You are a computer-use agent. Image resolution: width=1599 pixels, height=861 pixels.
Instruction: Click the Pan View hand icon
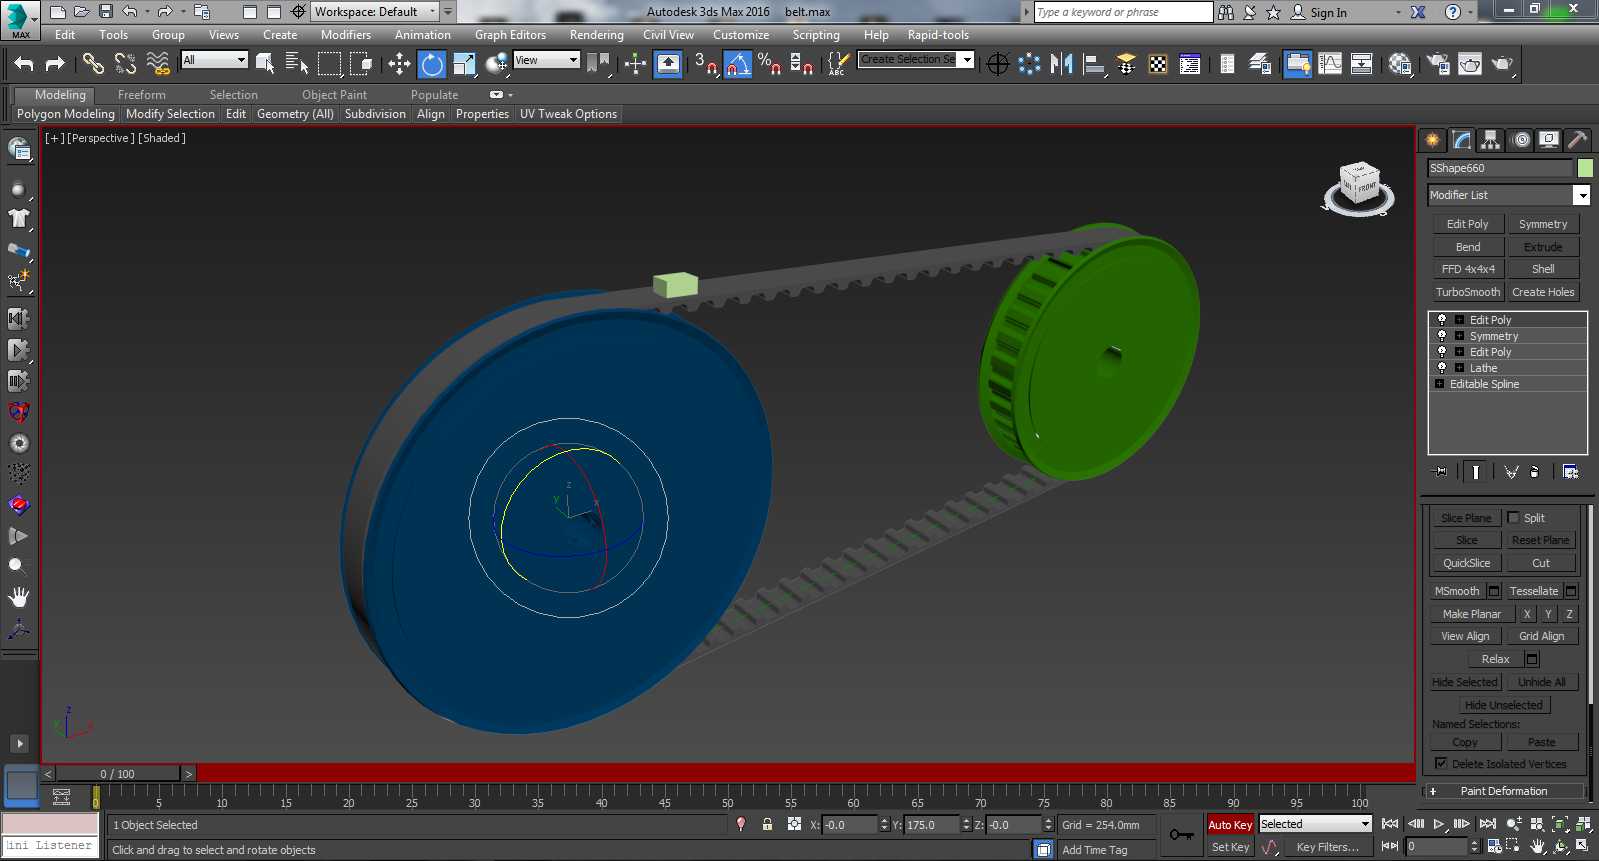tap(1538, 846)
